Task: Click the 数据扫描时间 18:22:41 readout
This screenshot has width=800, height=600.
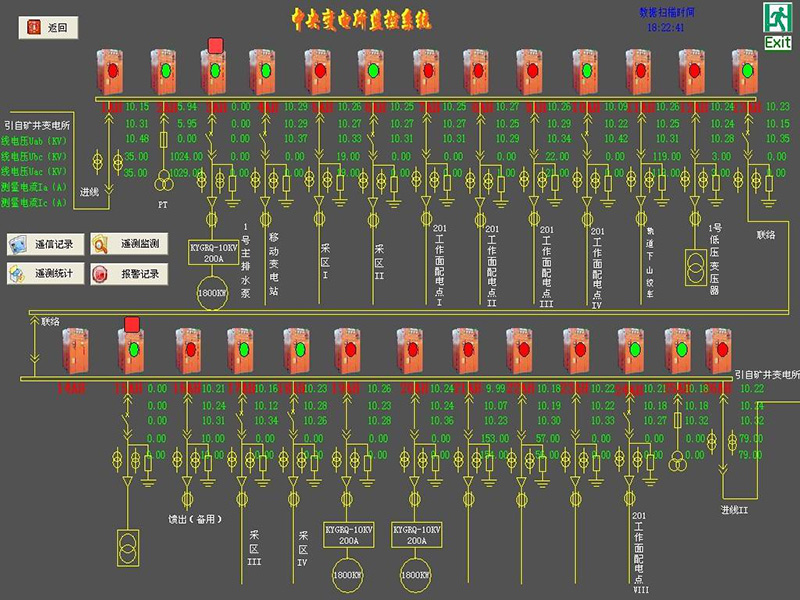Action: (666, 20)
